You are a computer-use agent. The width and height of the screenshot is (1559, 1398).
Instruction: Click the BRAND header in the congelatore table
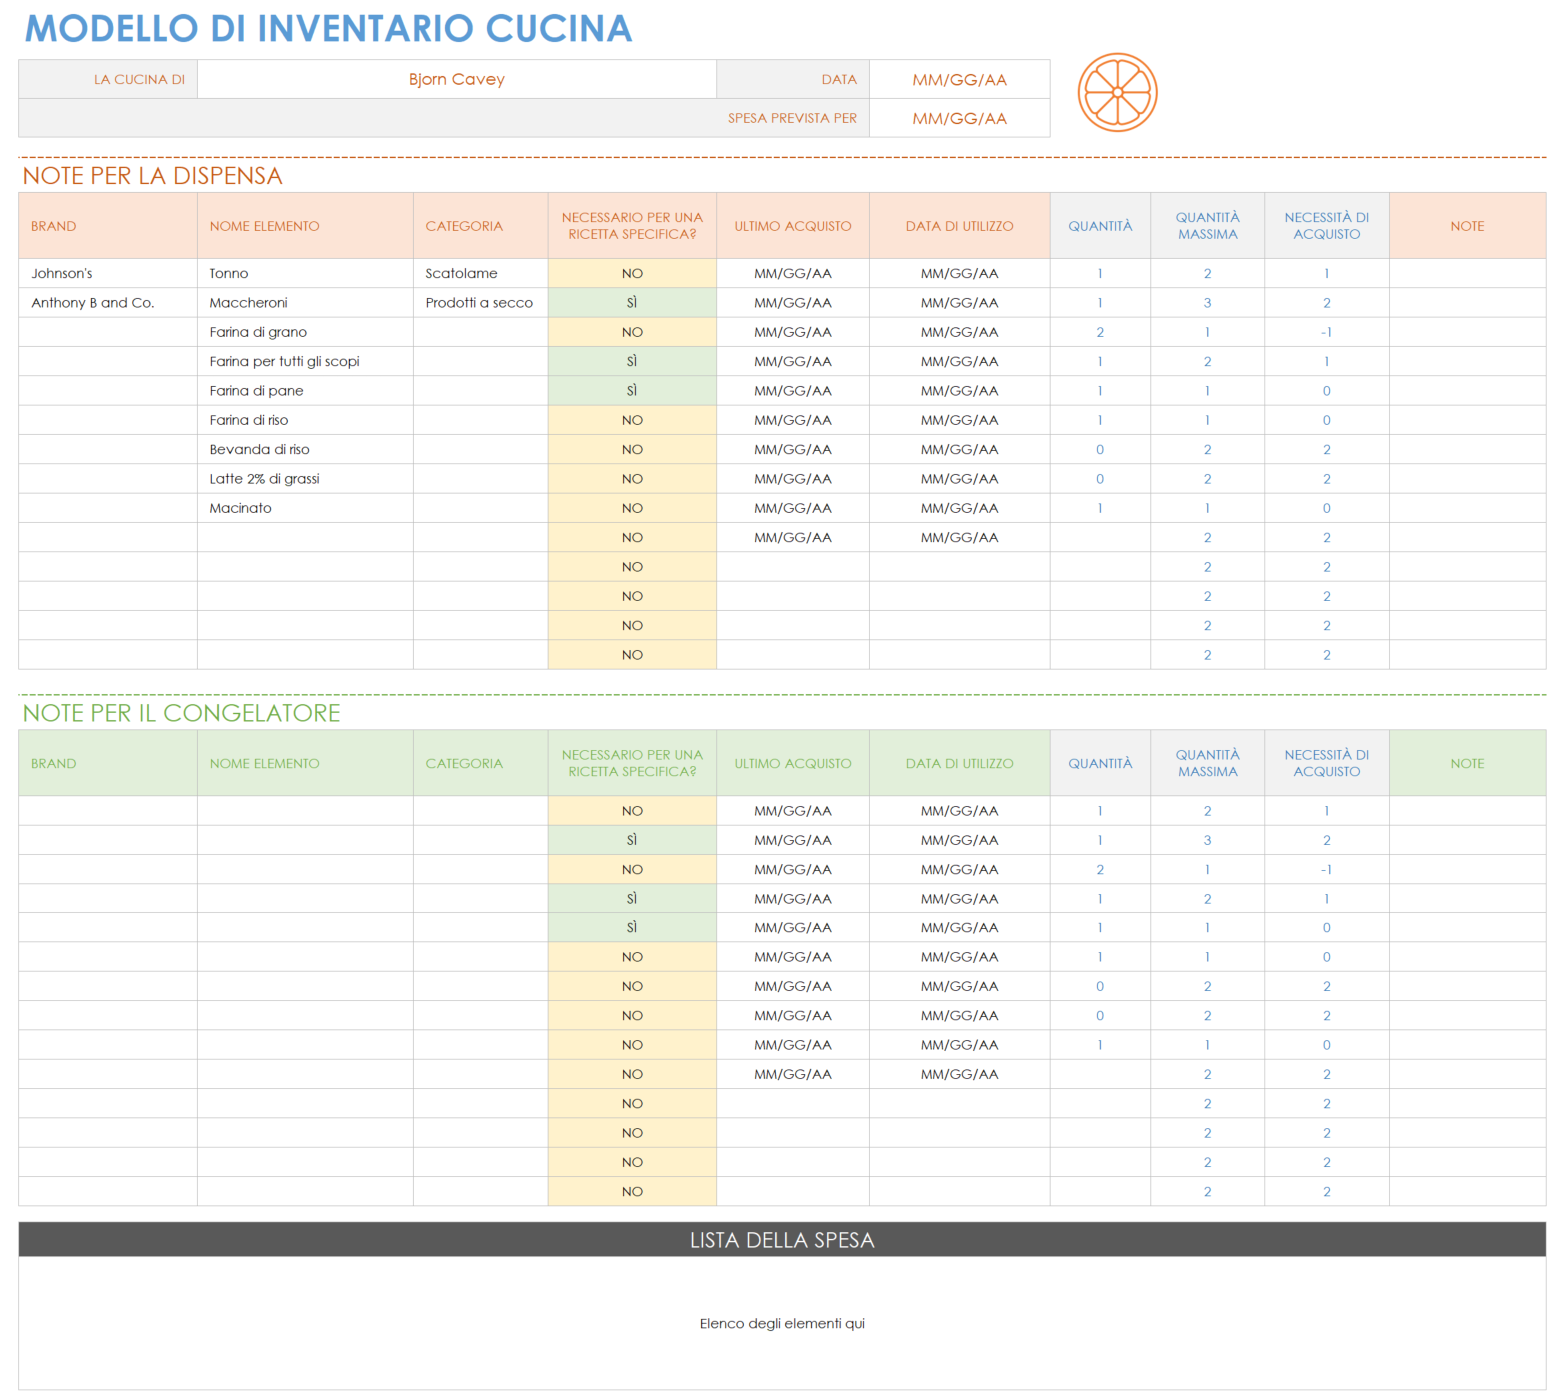[x=108, y=763]
